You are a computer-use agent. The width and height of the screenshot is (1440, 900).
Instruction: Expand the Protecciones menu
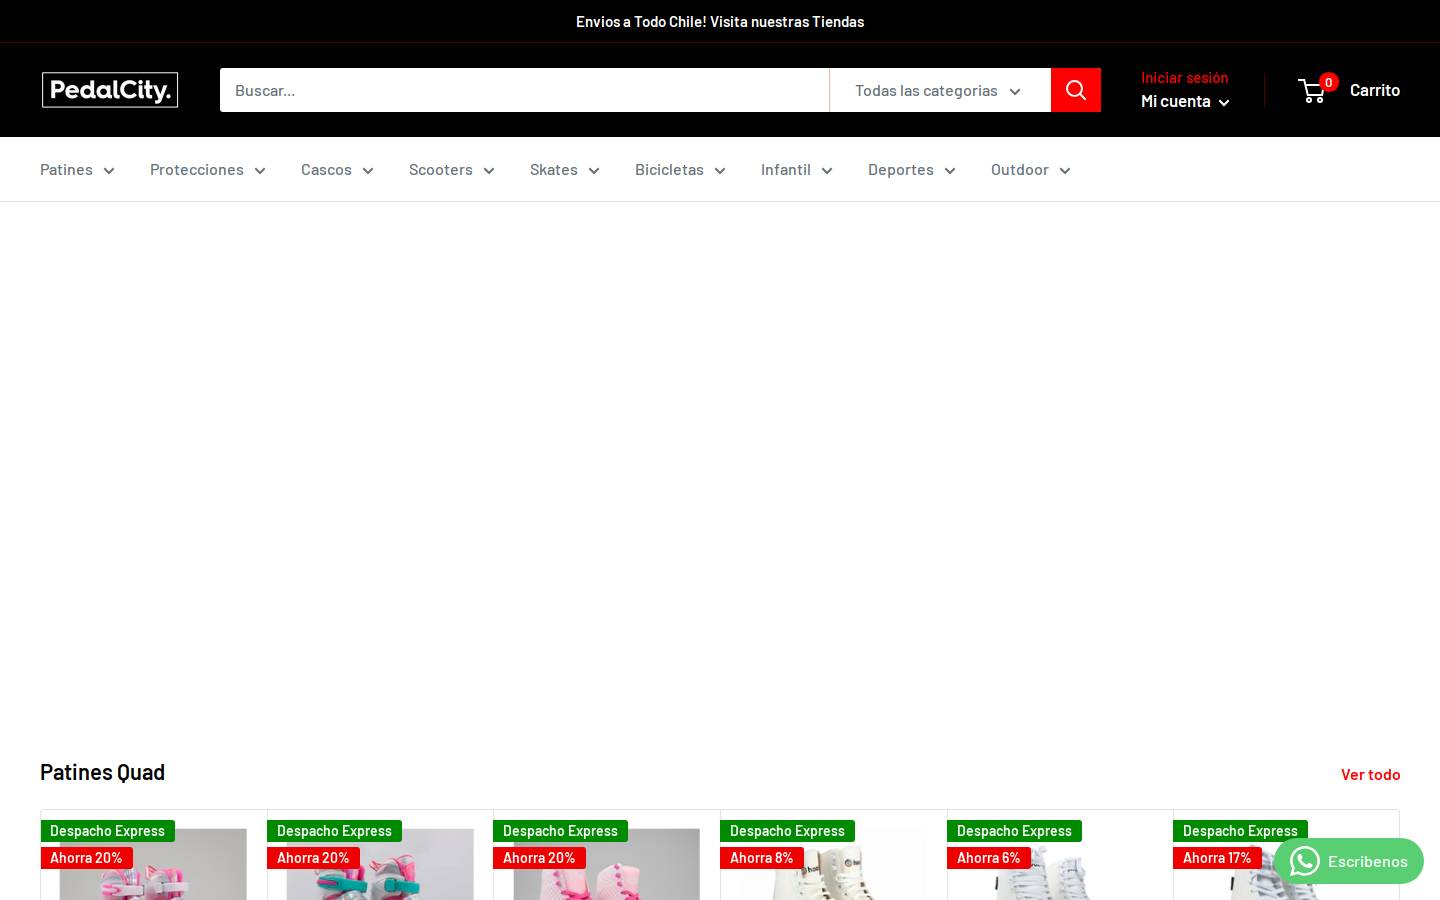[208, 169]
